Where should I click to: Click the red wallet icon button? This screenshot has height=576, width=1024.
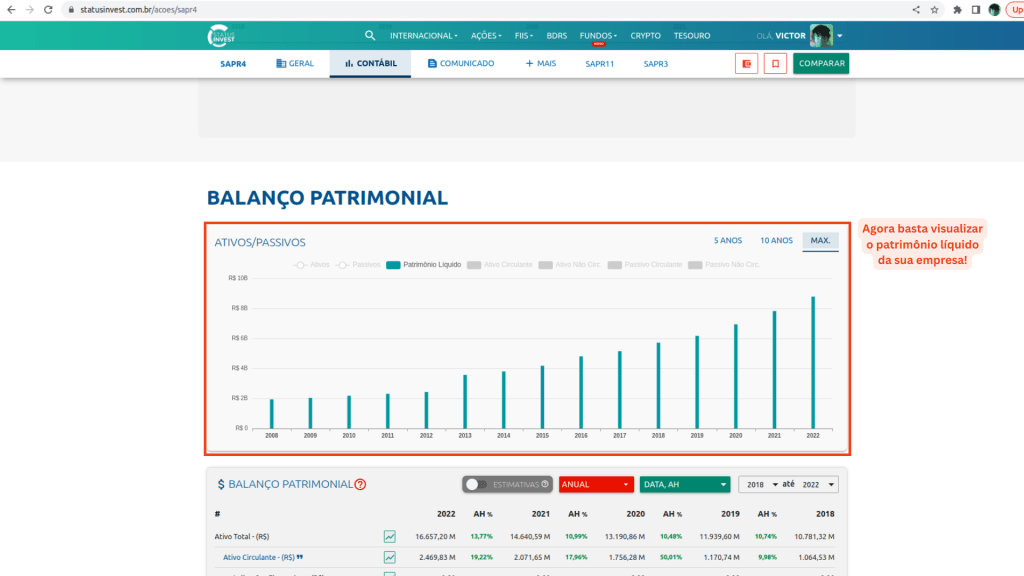coord(746,64)
